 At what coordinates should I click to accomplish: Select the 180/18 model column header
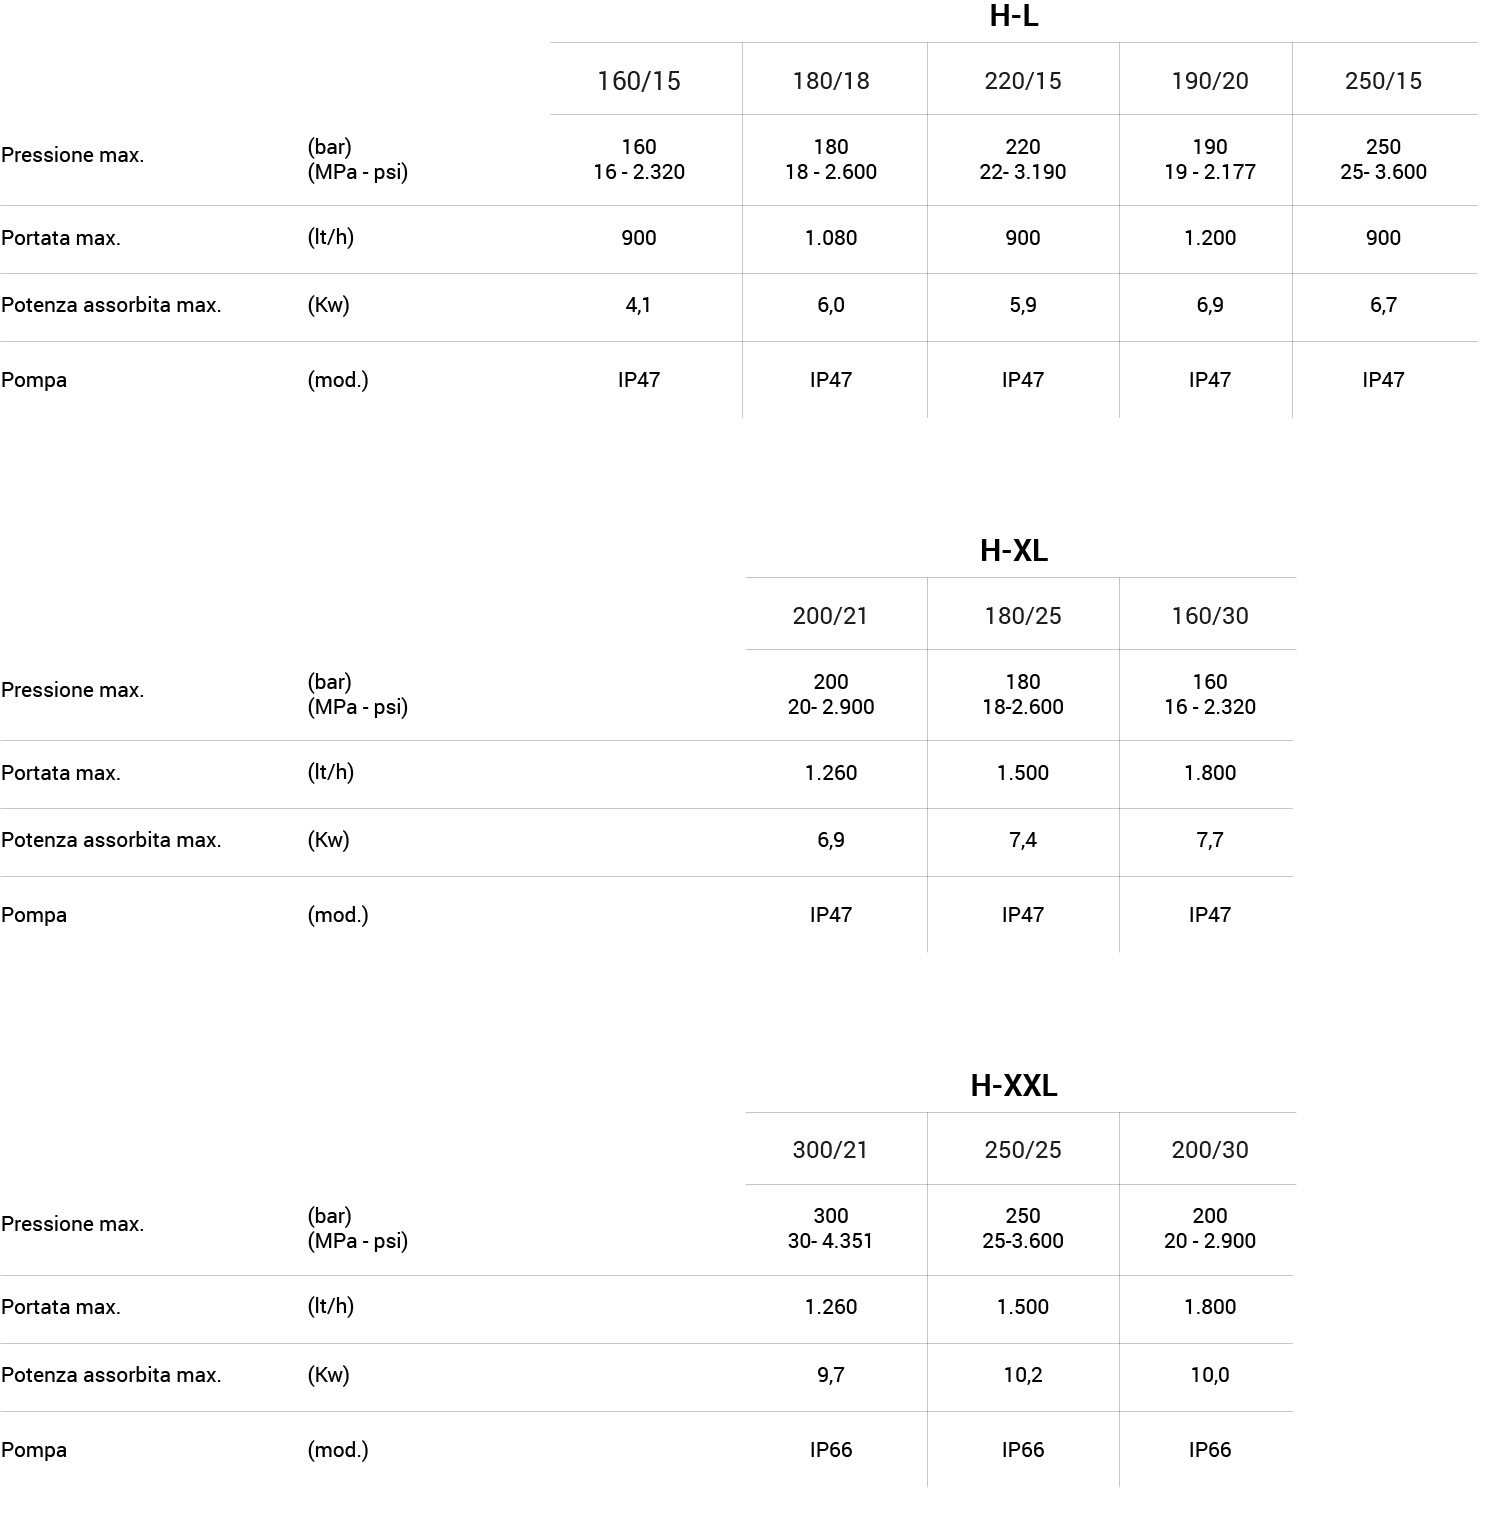(830, 81)
